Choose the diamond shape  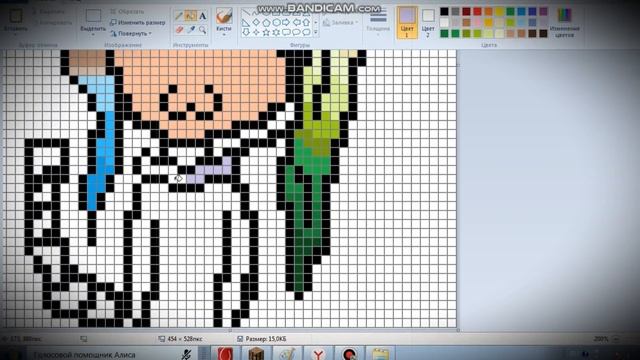point(256,23)
